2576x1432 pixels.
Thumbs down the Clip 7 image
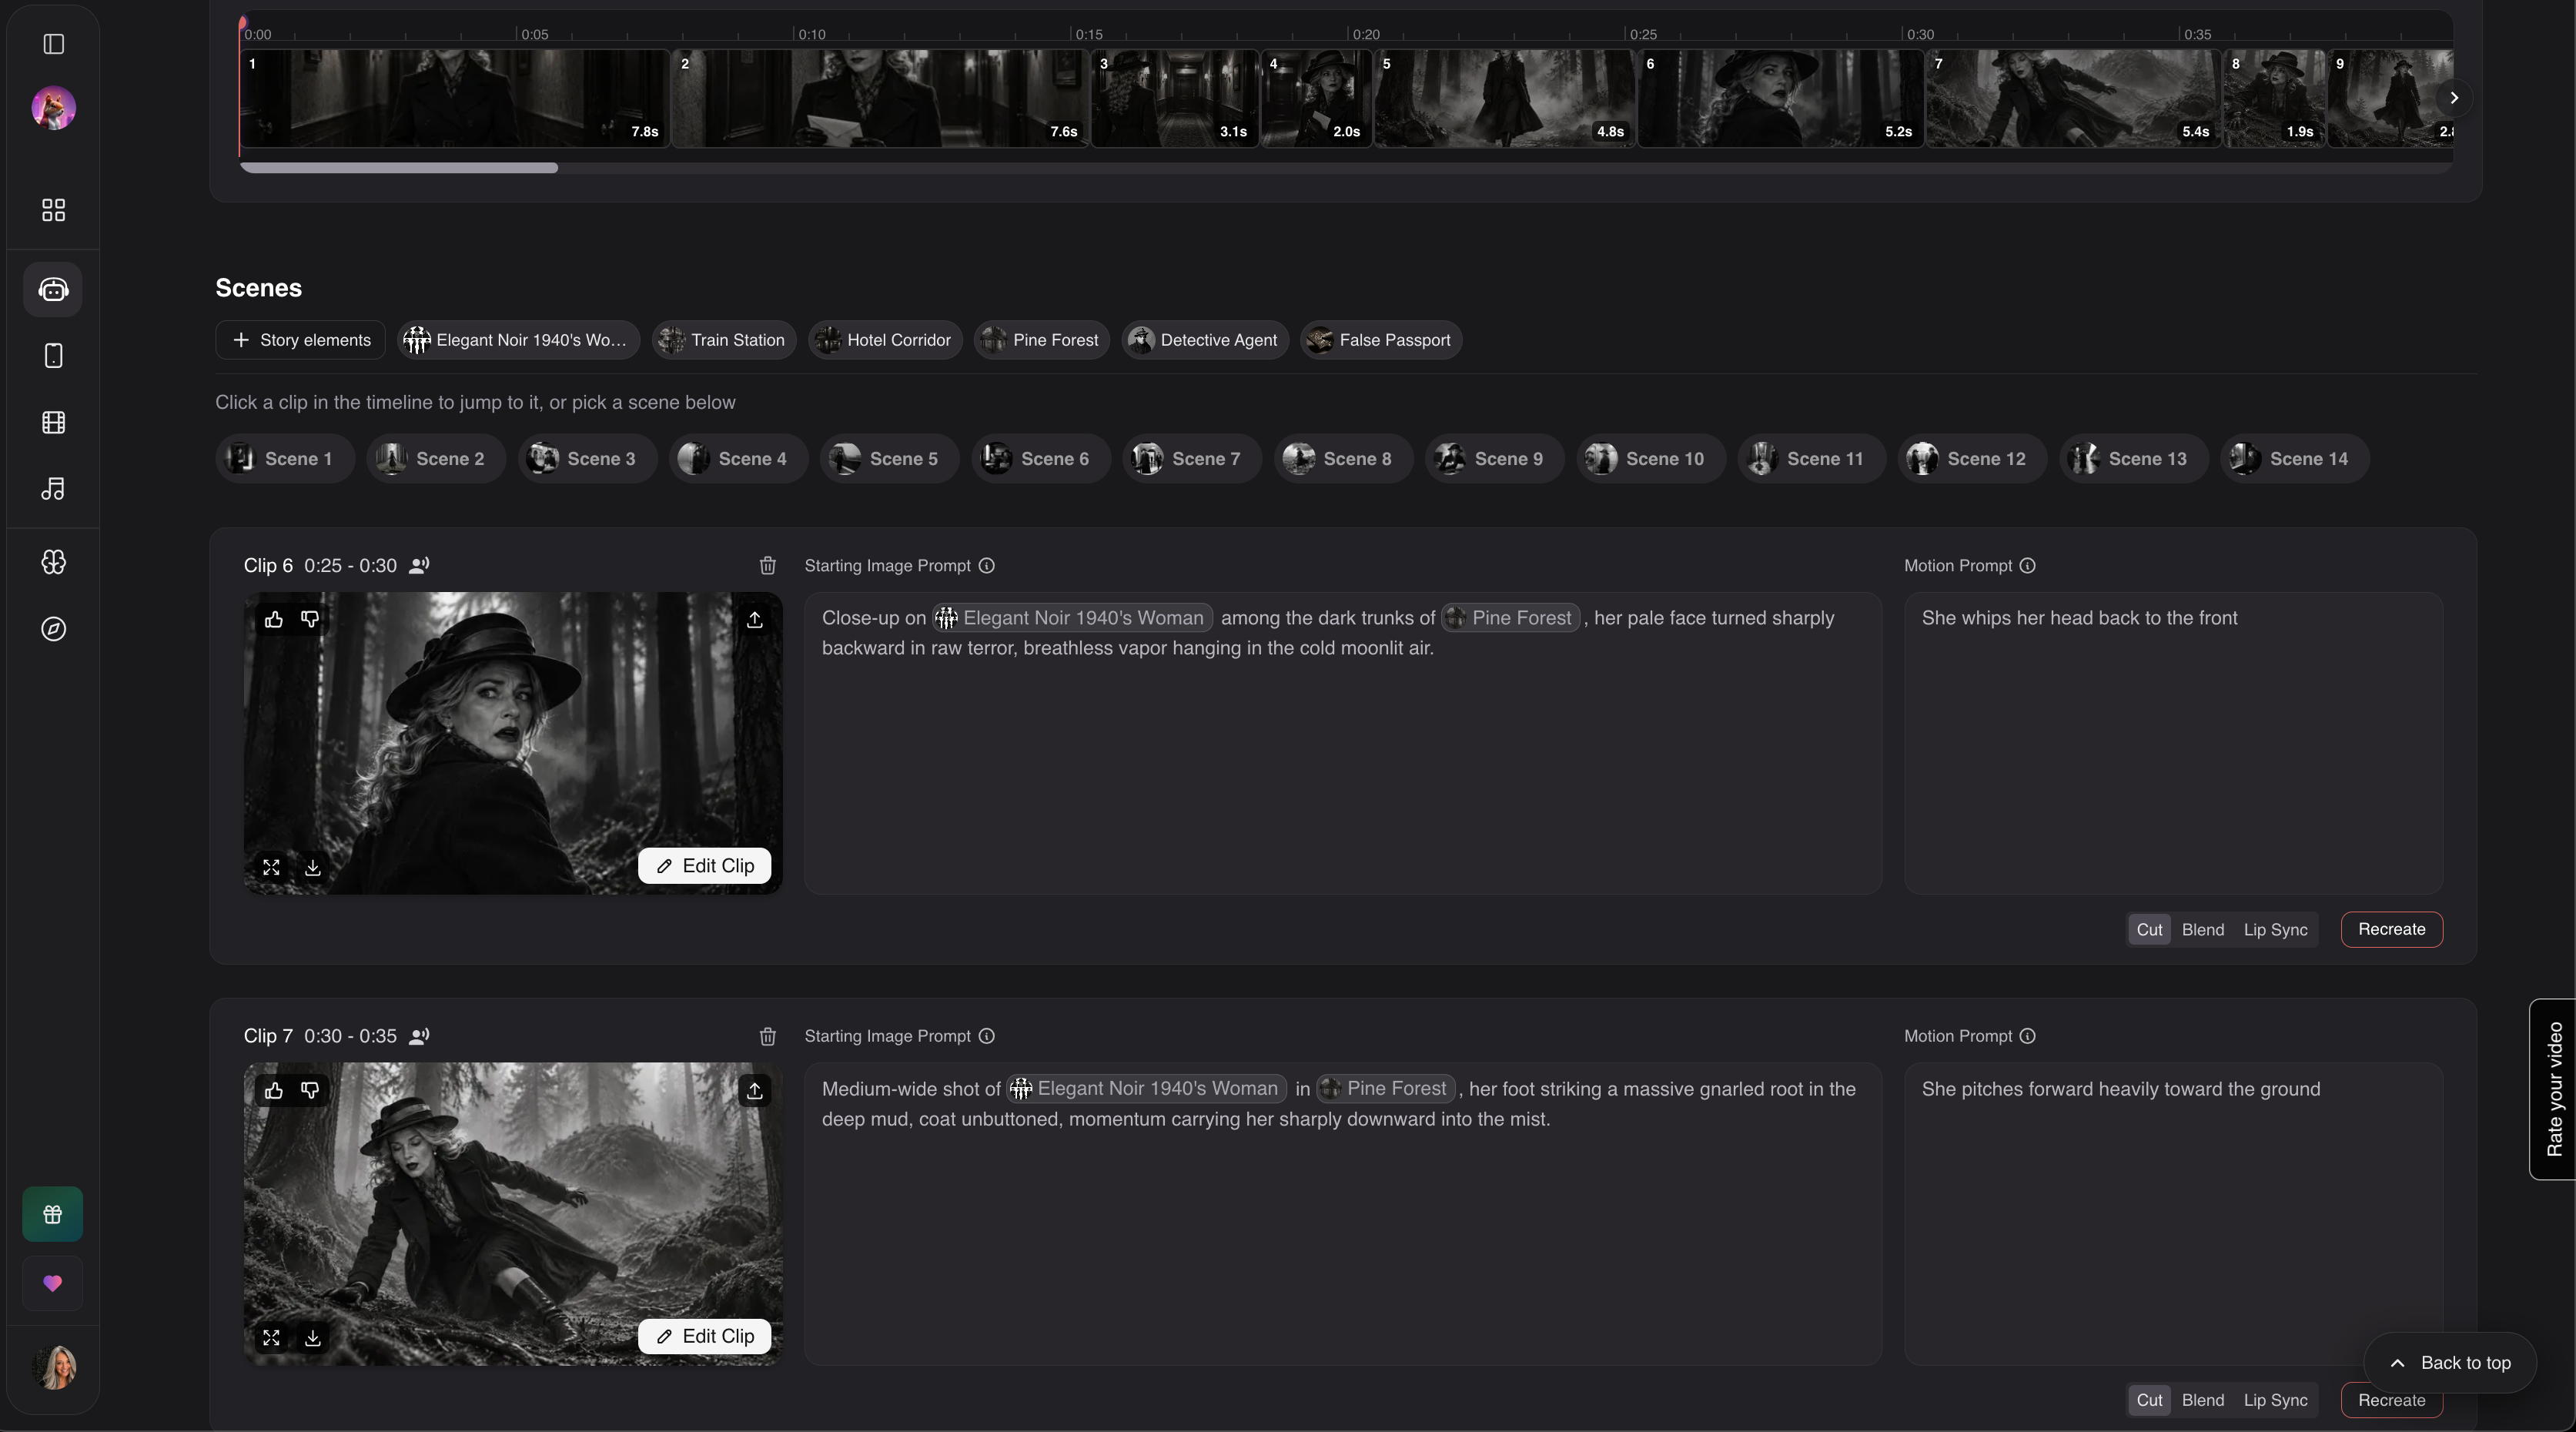point(310,1091)
